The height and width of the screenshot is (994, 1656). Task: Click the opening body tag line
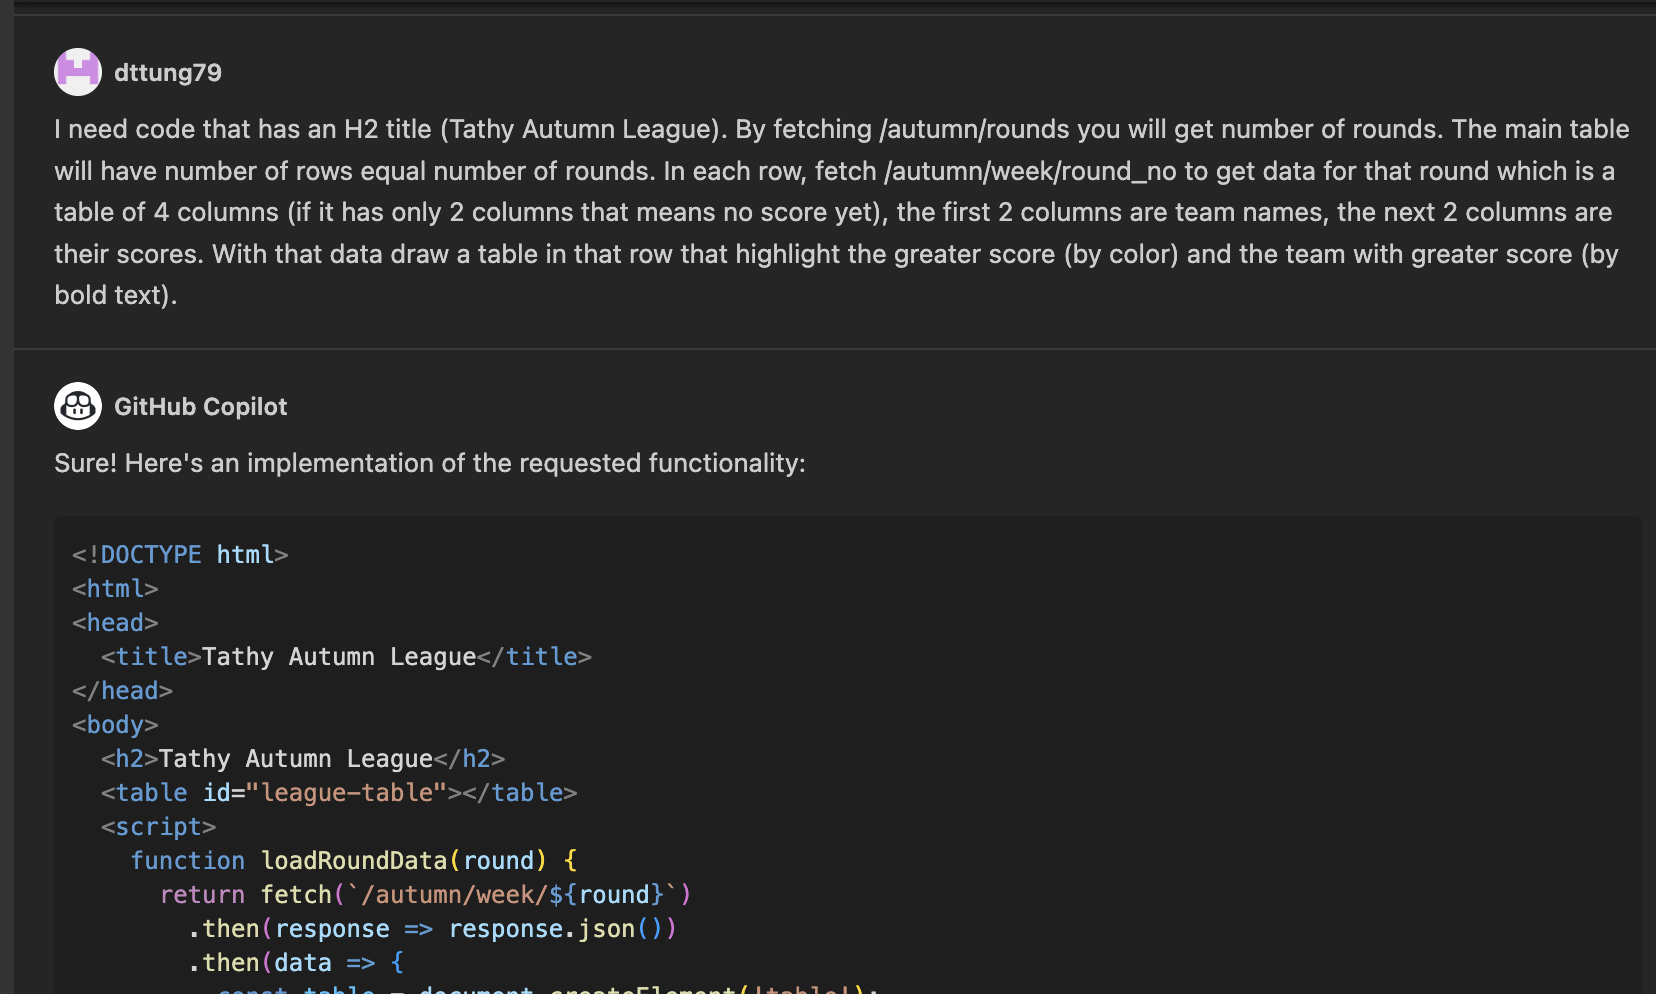pyautogui.click(x=115, y=725)
